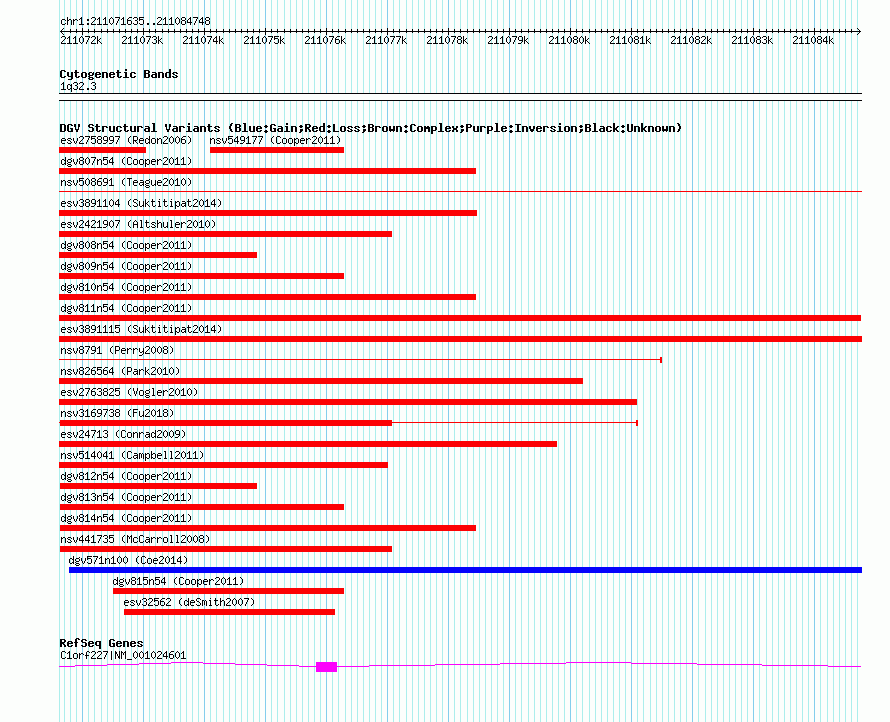Viewport: 890px width, 722px height.
Task: Click the dgv814n54 (Cooper2011) label
Action: click(x=126, y=518)
